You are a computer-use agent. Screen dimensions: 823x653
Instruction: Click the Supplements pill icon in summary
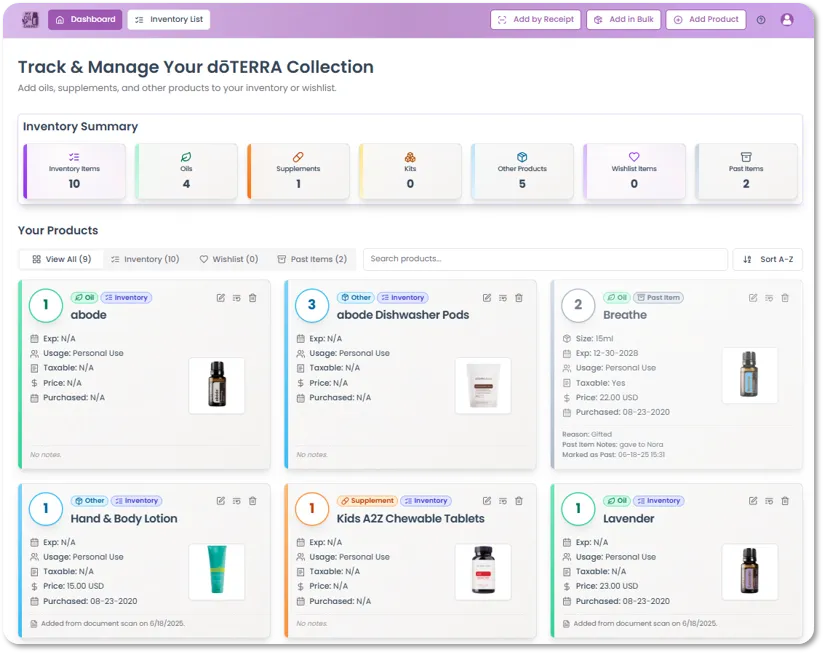[298, 157]
